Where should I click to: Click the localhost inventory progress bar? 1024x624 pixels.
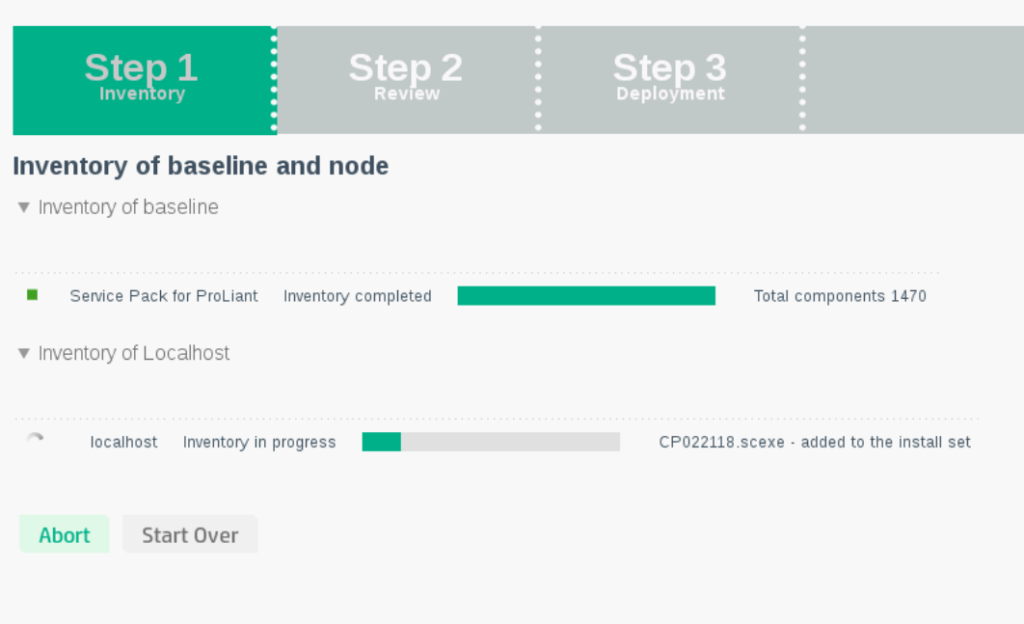point(491,442)
